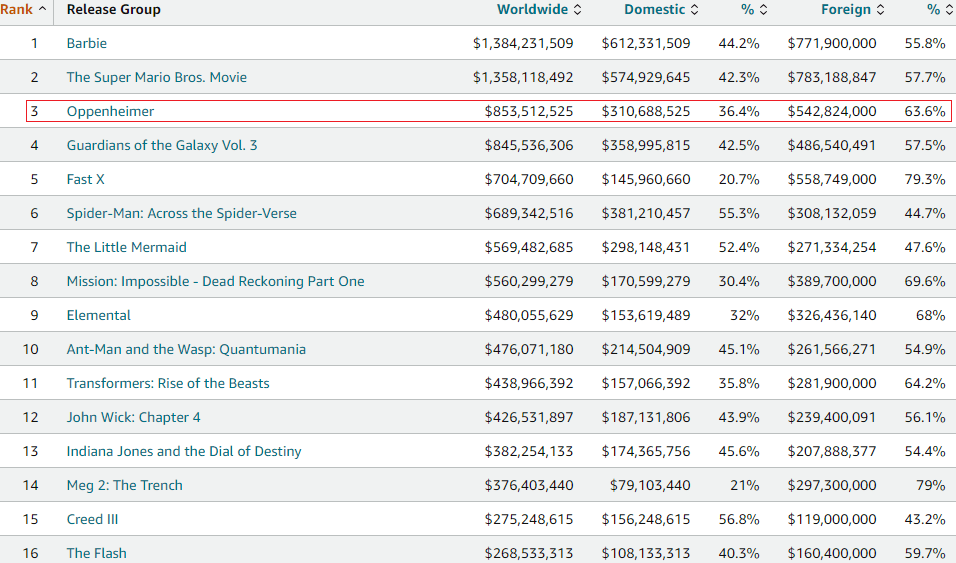Select Transformers foreign percentage 64.2%

[925, 383]
